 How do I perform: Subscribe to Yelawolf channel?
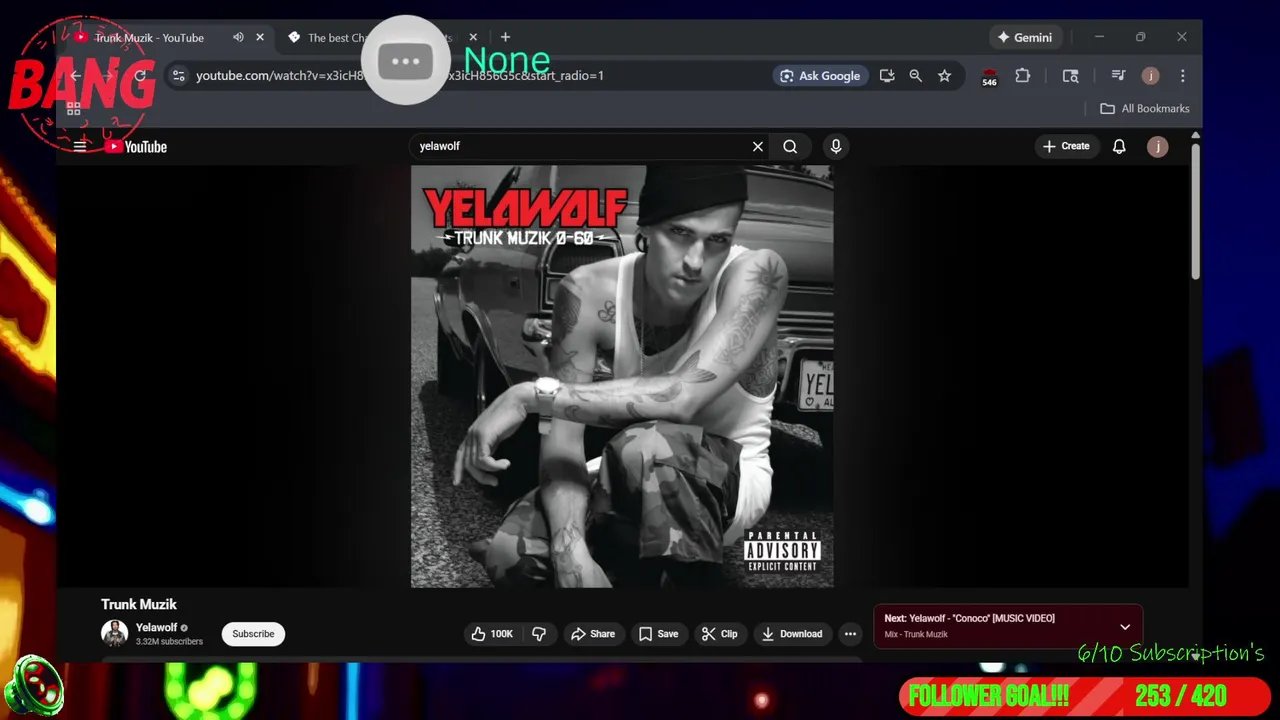click(x=253, y=634)
